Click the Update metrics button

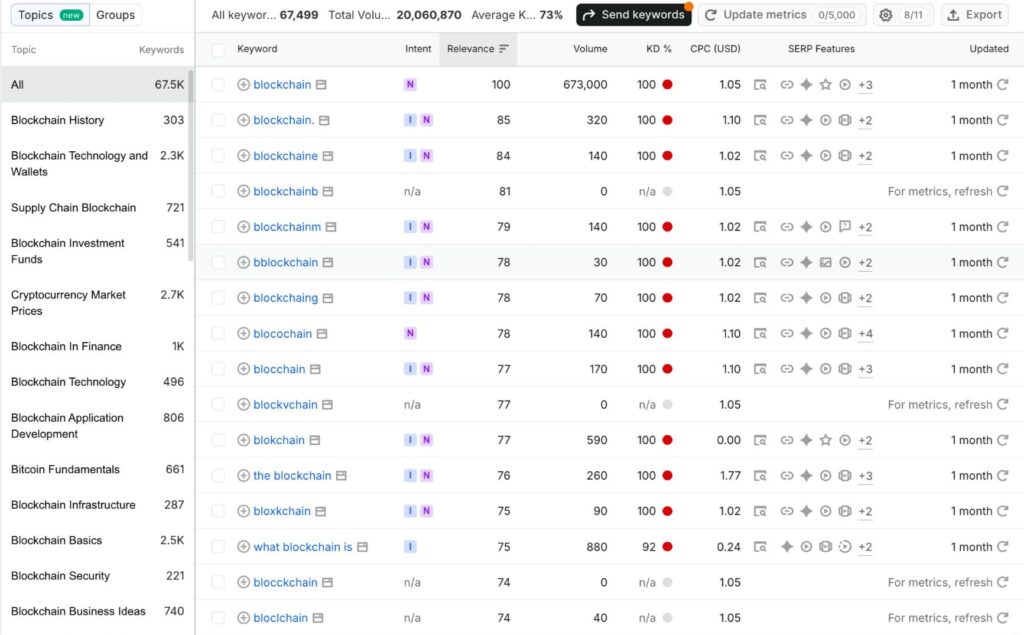click(782, 15)
